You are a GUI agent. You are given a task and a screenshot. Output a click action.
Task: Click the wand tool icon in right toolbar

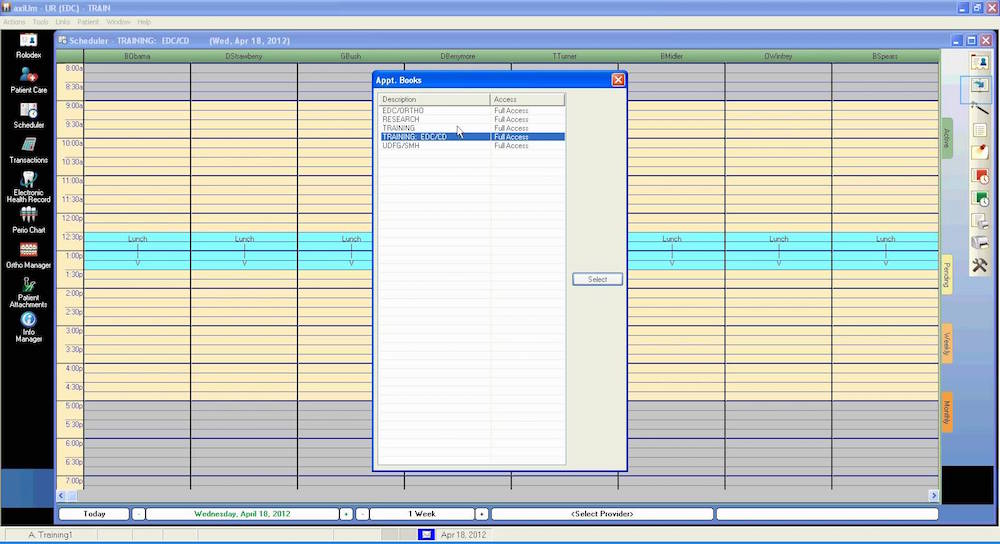[980, 108]
